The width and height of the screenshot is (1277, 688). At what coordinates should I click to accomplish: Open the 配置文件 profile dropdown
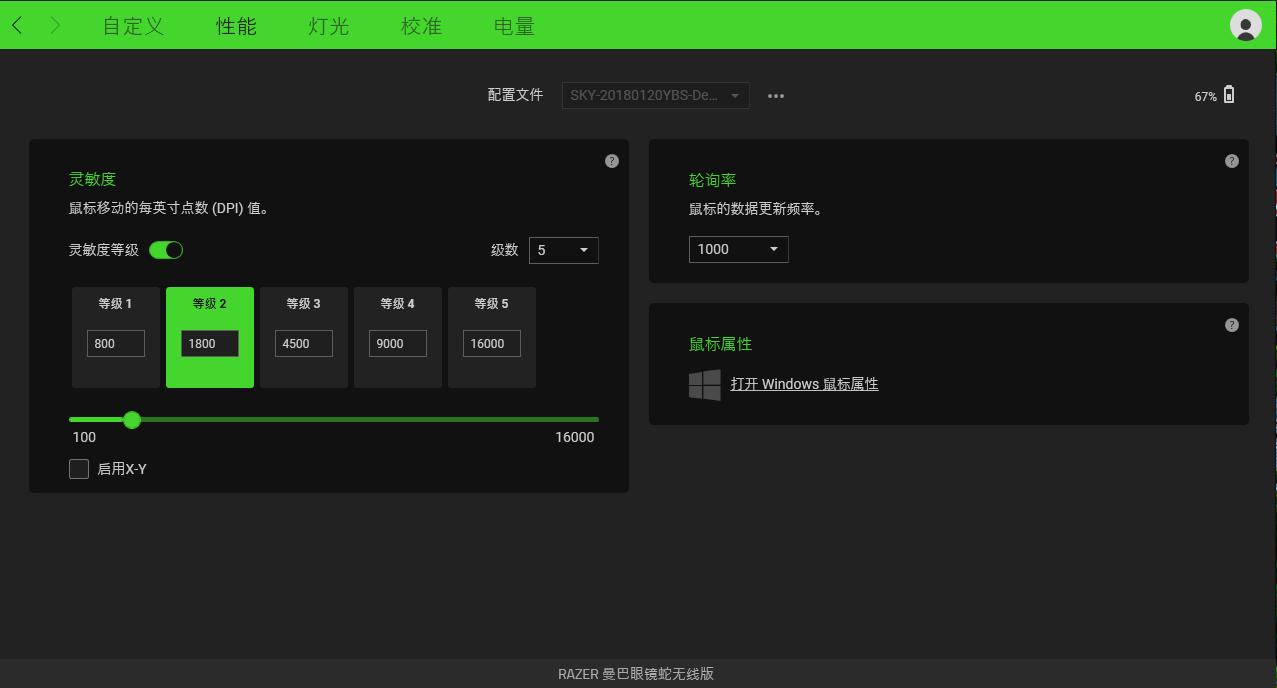655,95
